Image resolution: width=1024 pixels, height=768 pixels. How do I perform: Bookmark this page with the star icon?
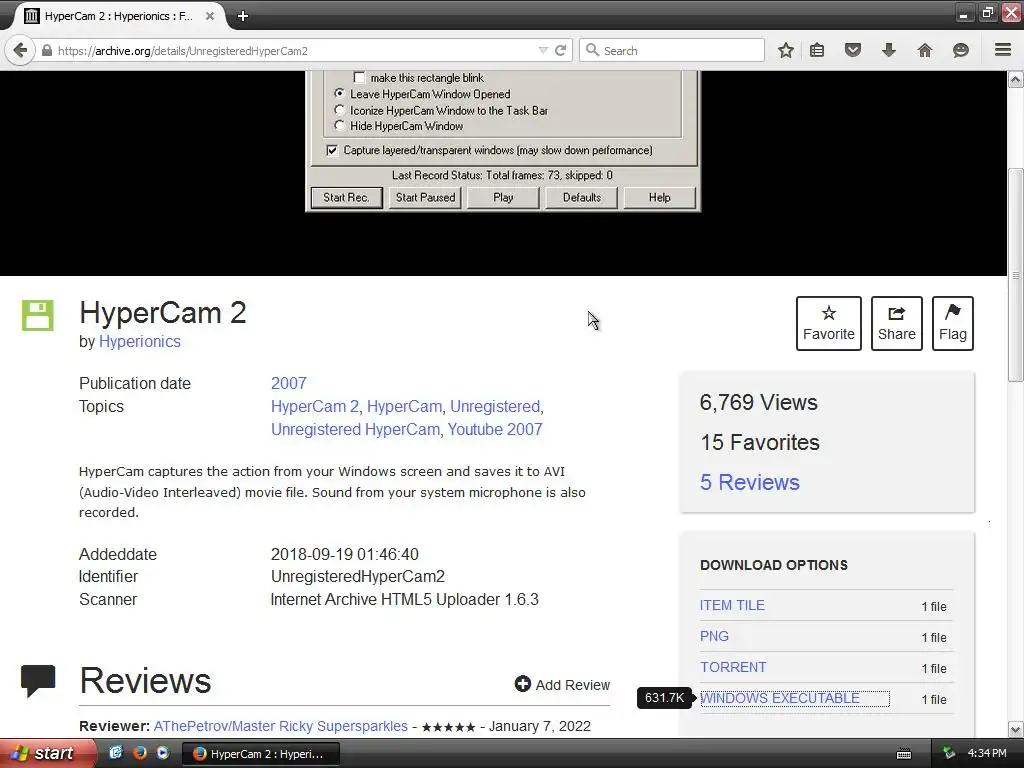coord(786,50)
